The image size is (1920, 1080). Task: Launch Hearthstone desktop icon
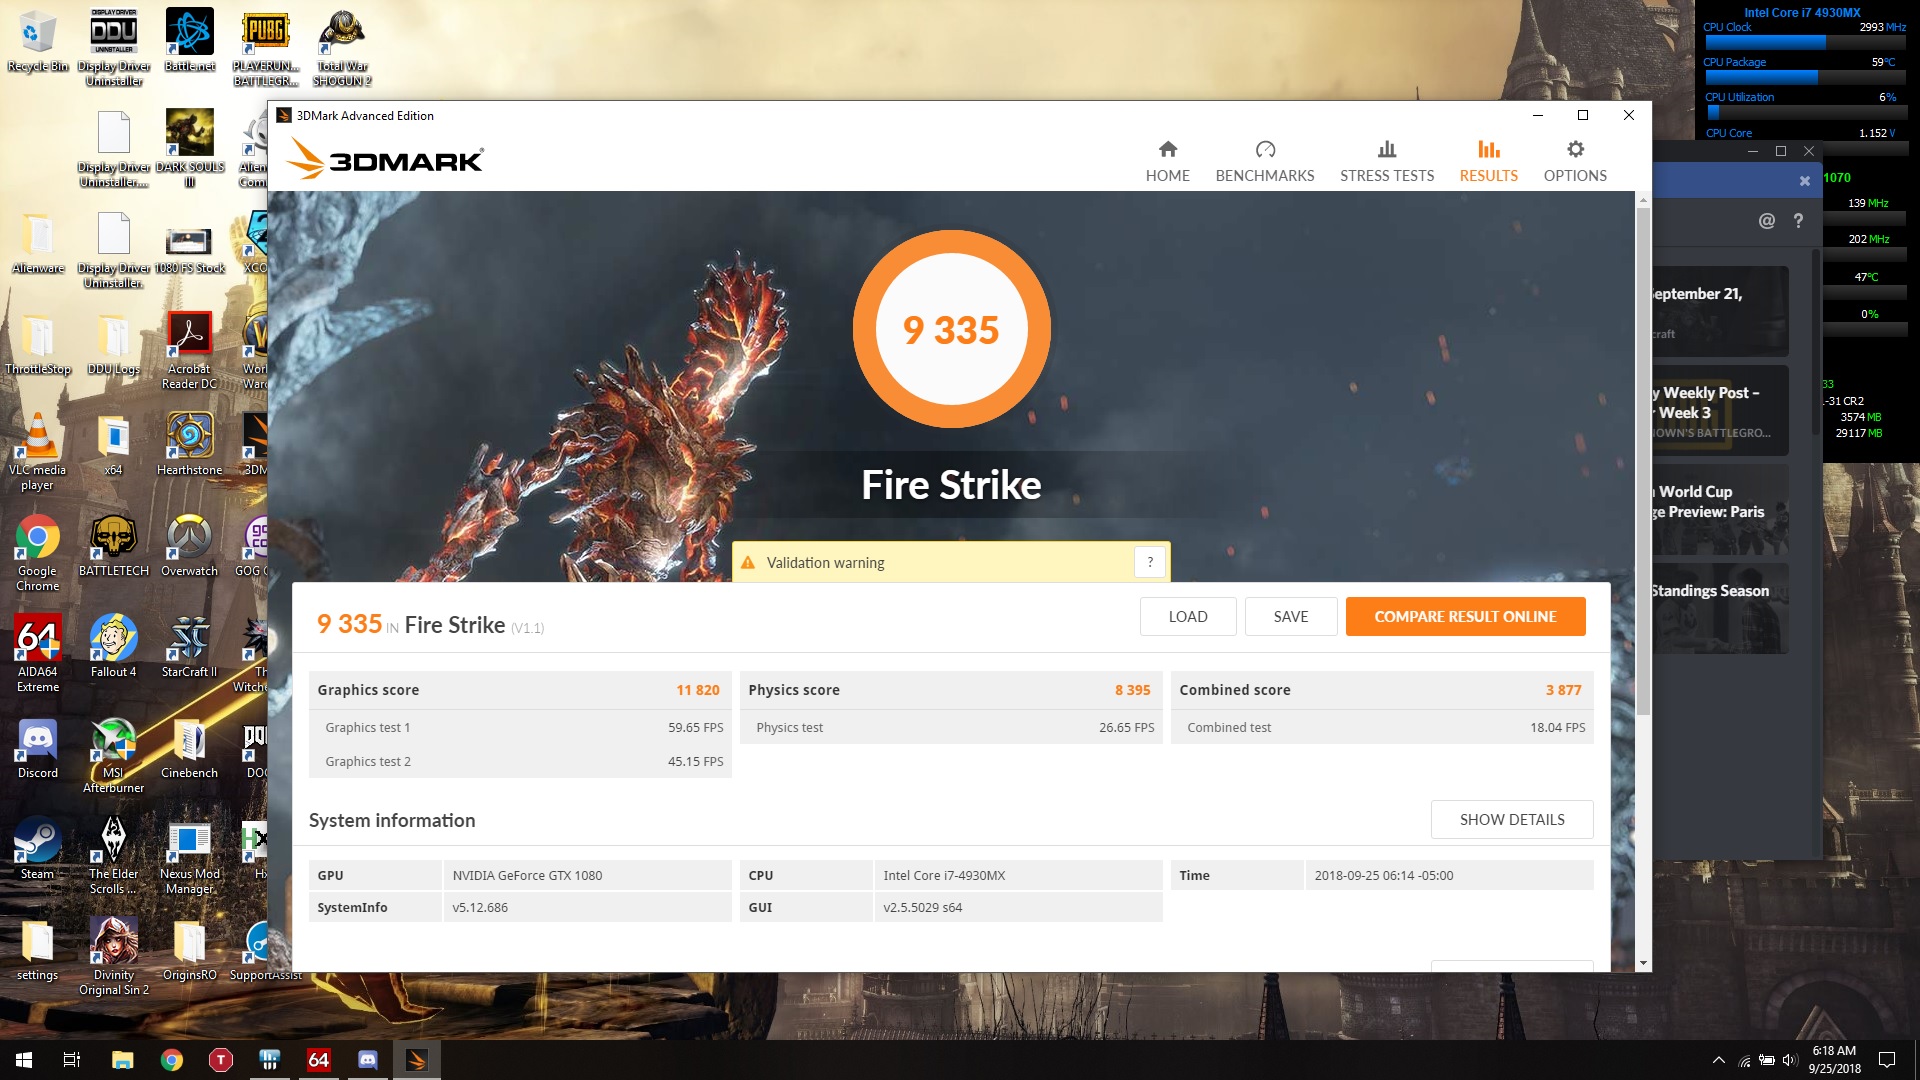pos(190,445)
